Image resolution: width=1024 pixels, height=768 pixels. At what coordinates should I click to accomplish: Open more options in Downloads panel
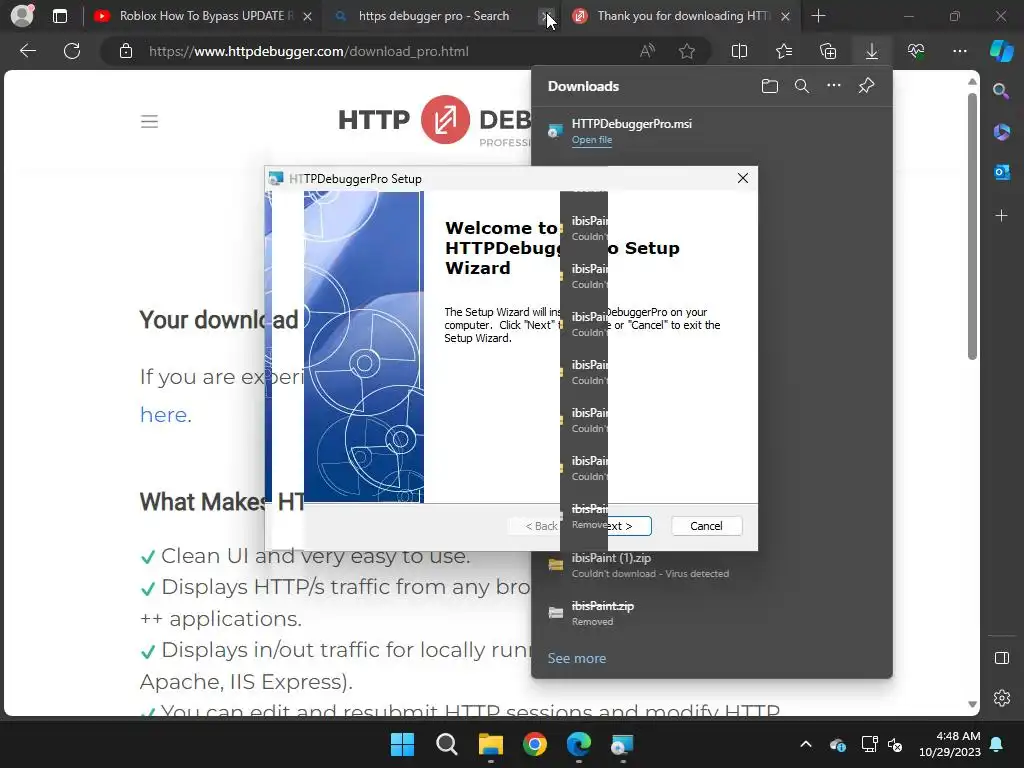pyautogui.click(x=834, y=86)
